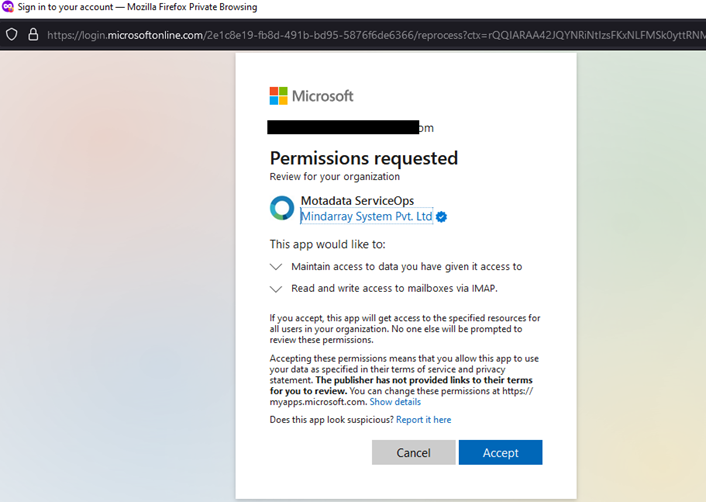Click the Motadata ServiceOps app name
Image resolution: width=706 pixels, height=502 pixels.
tap(357, 201)
